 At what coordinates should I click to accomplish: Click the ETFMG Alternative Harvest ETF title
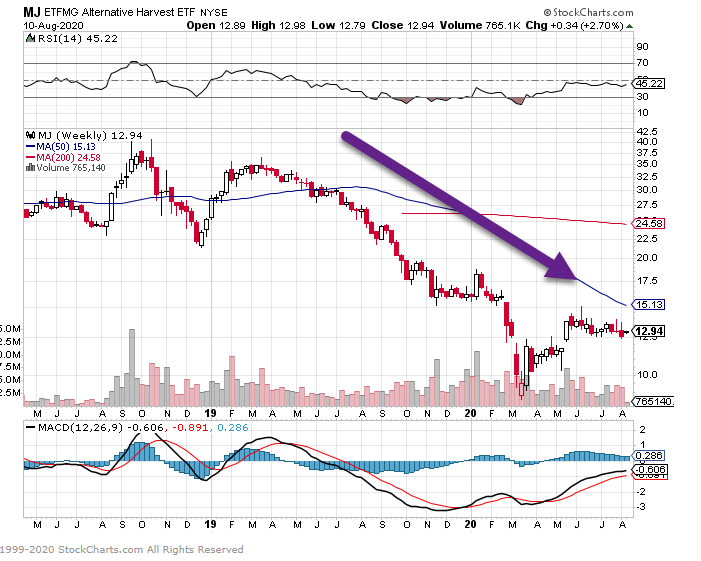point(120,12)
